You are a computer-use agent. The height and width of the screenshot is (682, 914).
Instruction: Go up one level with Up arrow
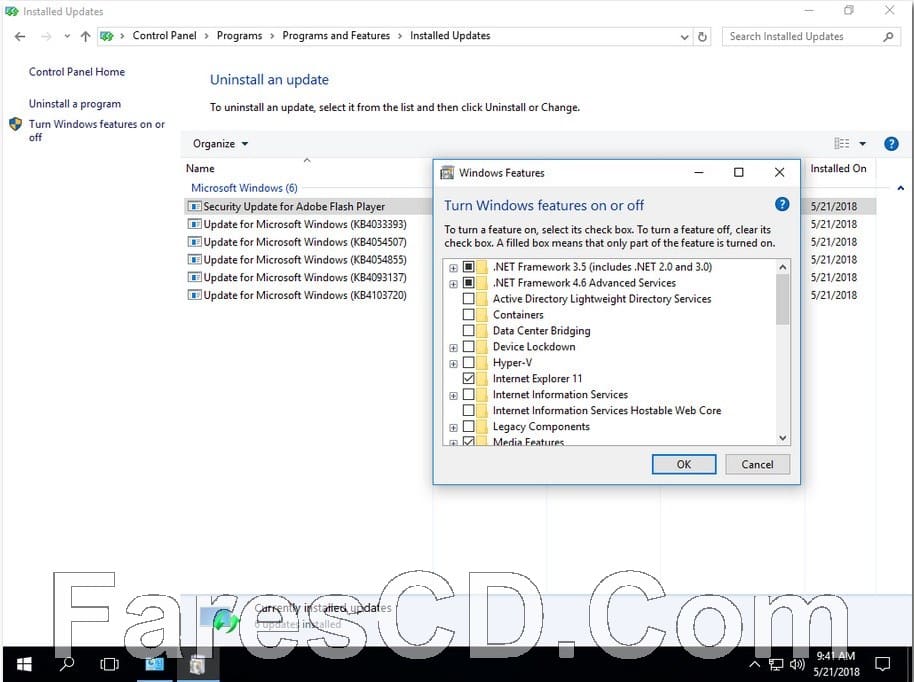86,37
